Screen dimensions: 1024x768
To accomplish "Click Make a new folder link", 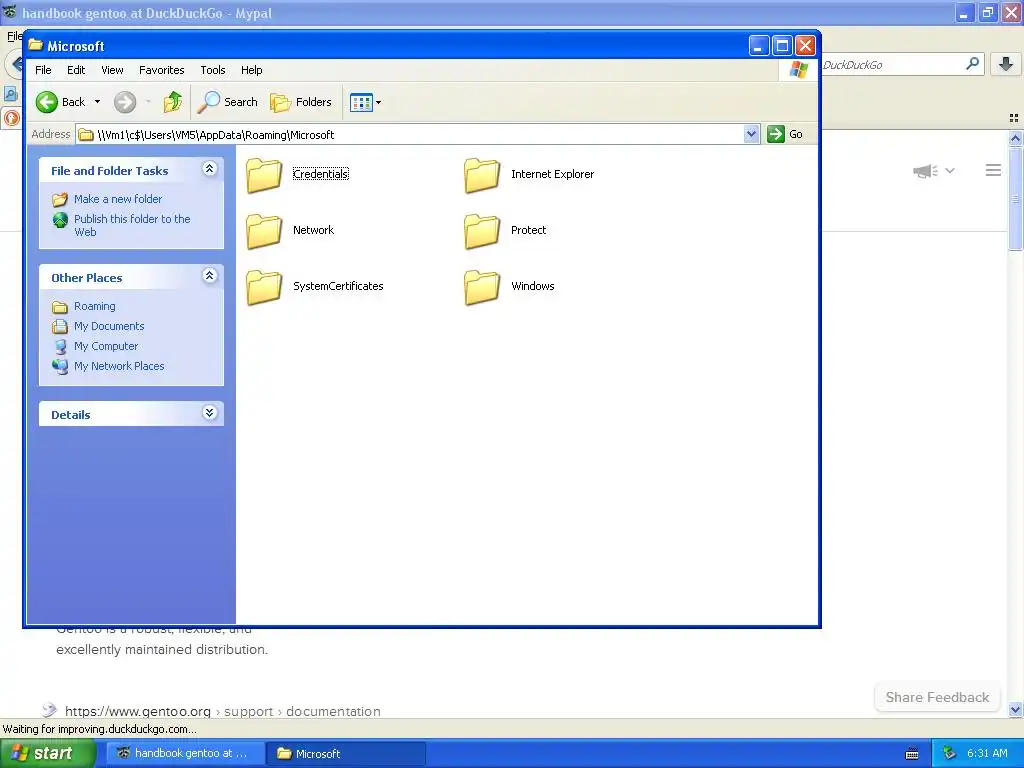I will pyautogui.click(x=118, y=199).
